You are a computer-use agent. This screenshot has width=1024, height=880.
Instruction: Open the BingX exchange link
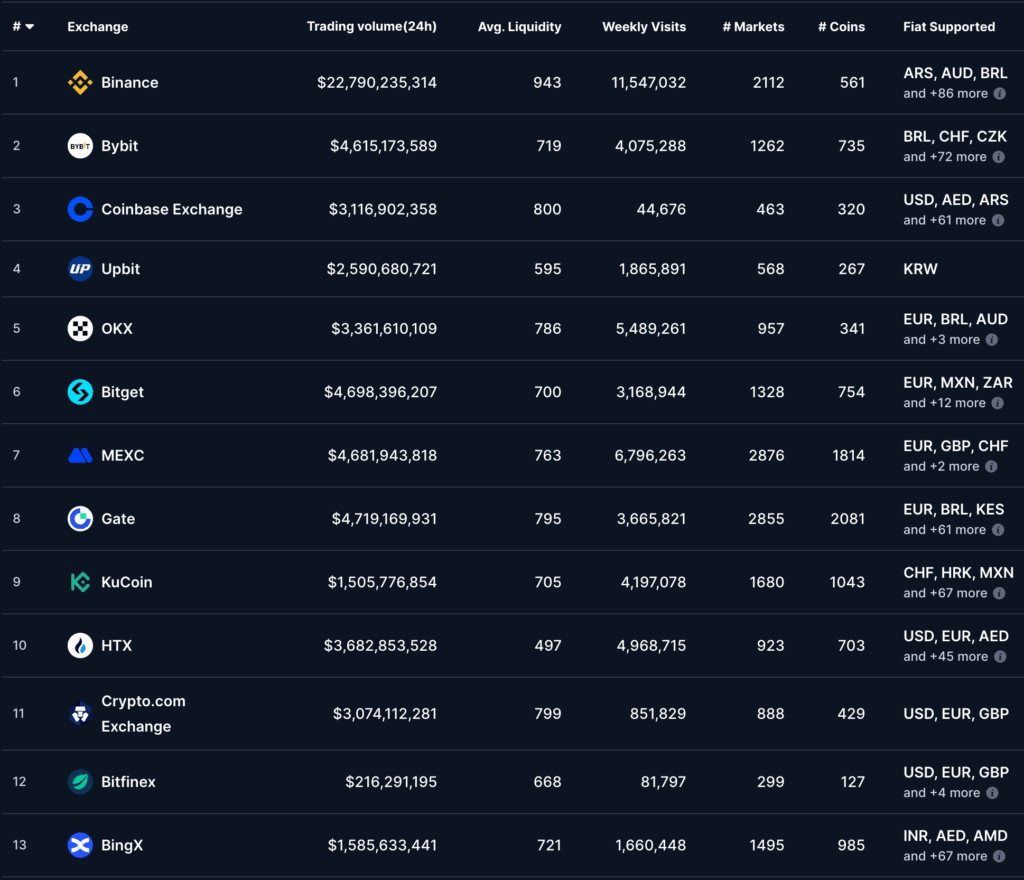122,845
